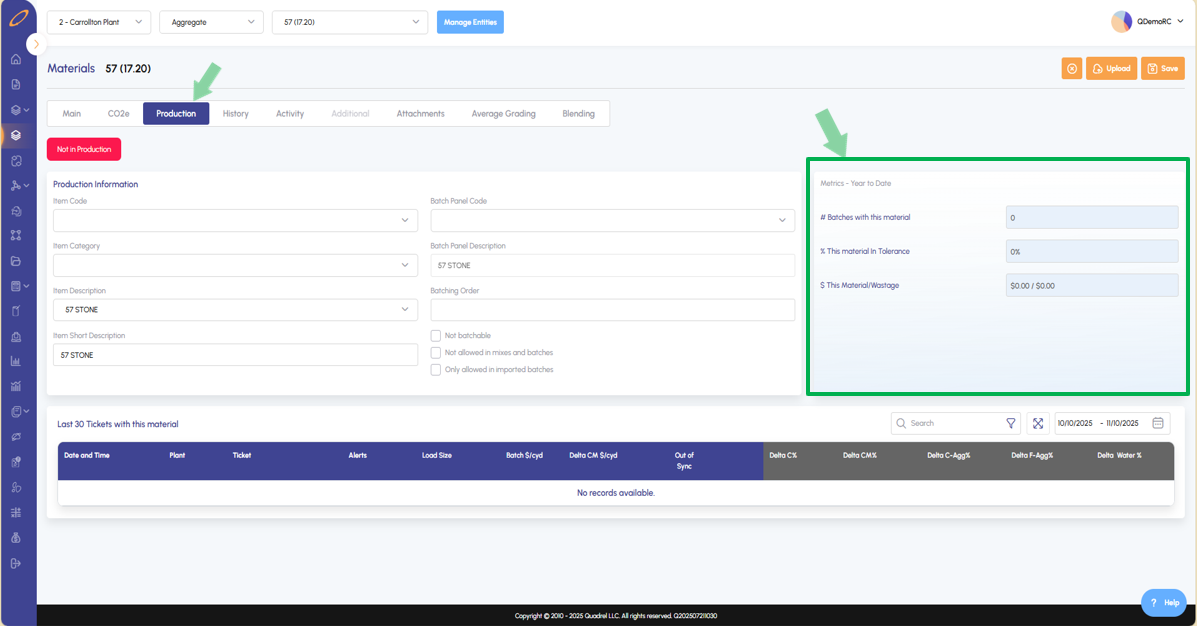
Task: Click the money bag icon in sidebar
Action: [x=16, y=537]
